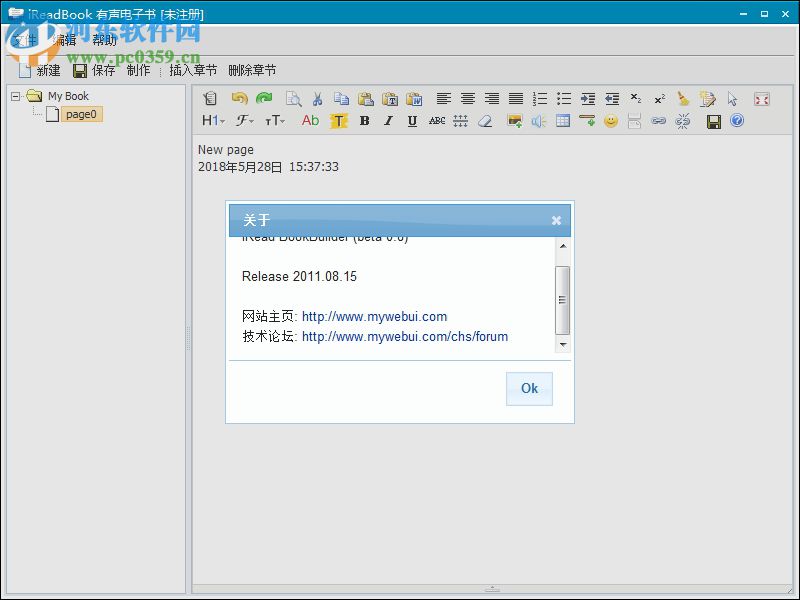Click the Redo arrow icon

(x=263, y=99)
